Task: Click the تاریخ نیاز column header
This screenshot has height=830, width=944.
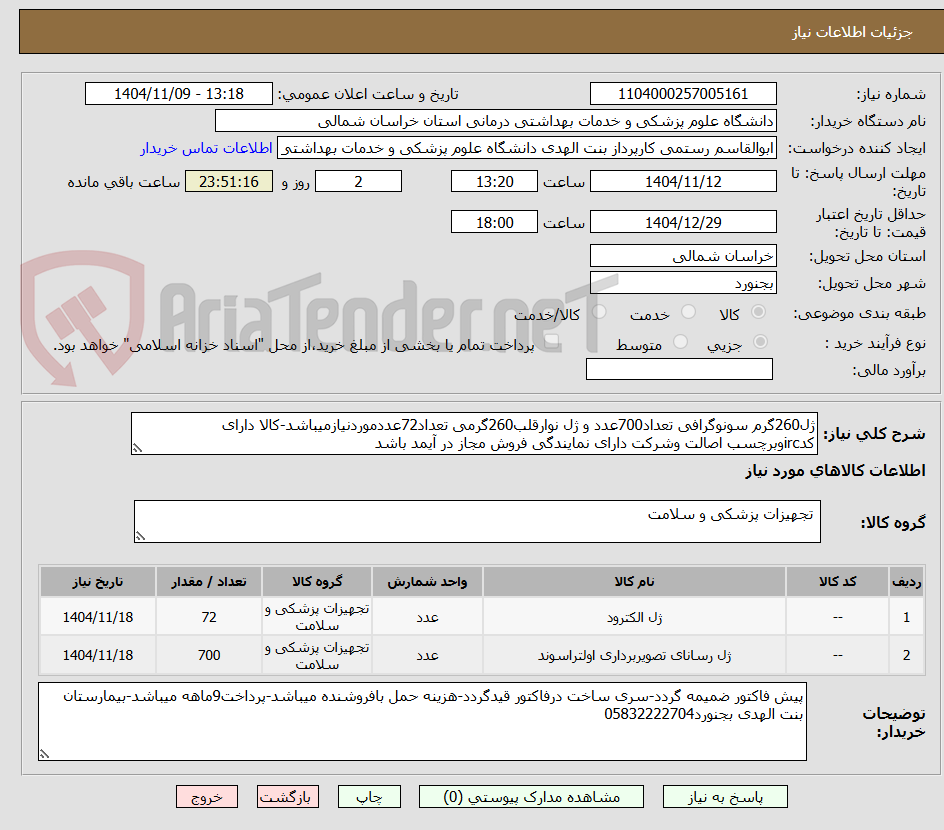Action: click(x=98, y=581)
